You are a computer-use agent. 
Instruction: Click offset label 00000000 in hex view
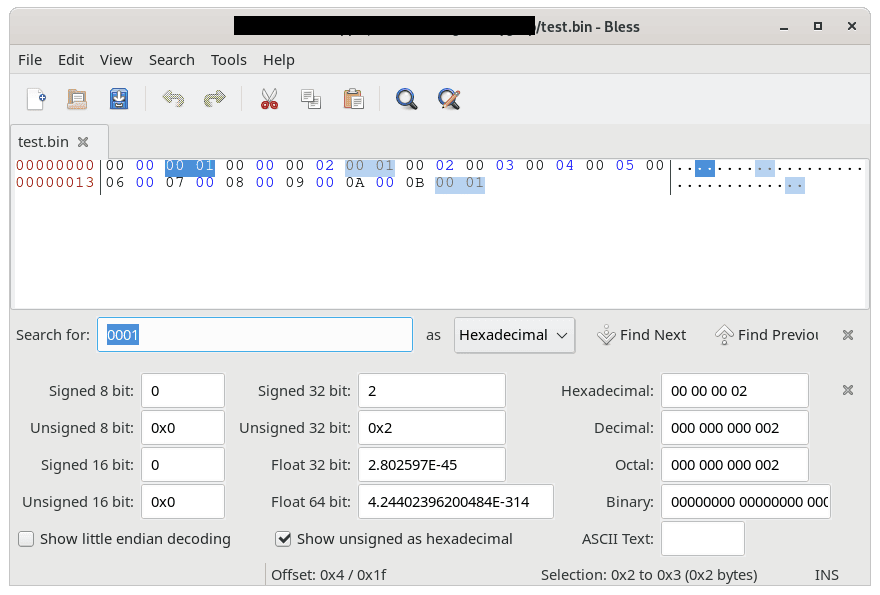coord(55,166)
